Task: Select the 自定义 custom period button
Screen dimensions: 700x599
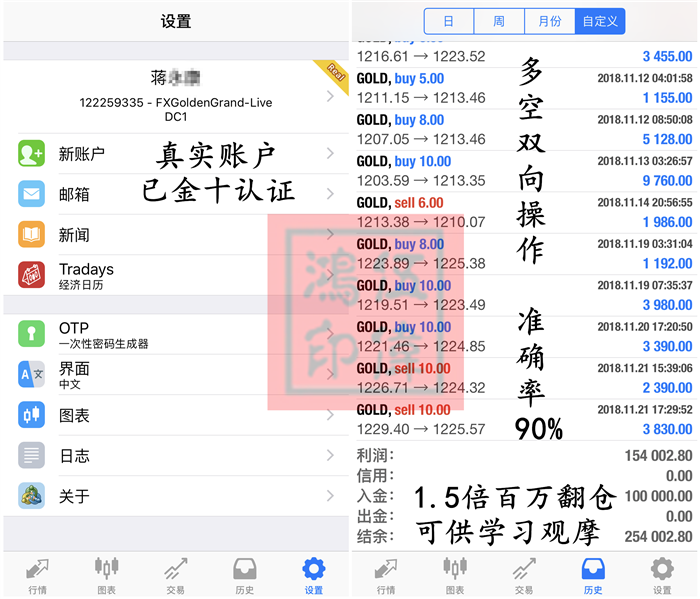Action: pyautogui.click(x=600, y=21)
